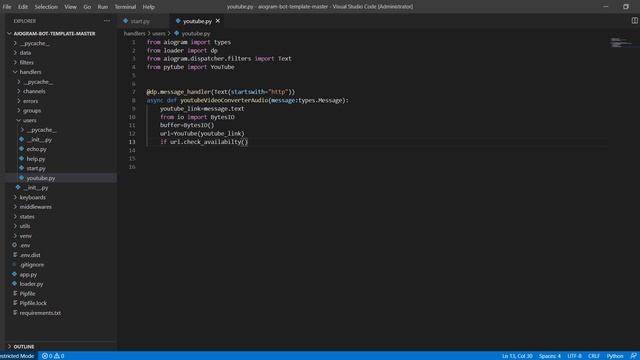Collapse the users folder

[29, 120]
